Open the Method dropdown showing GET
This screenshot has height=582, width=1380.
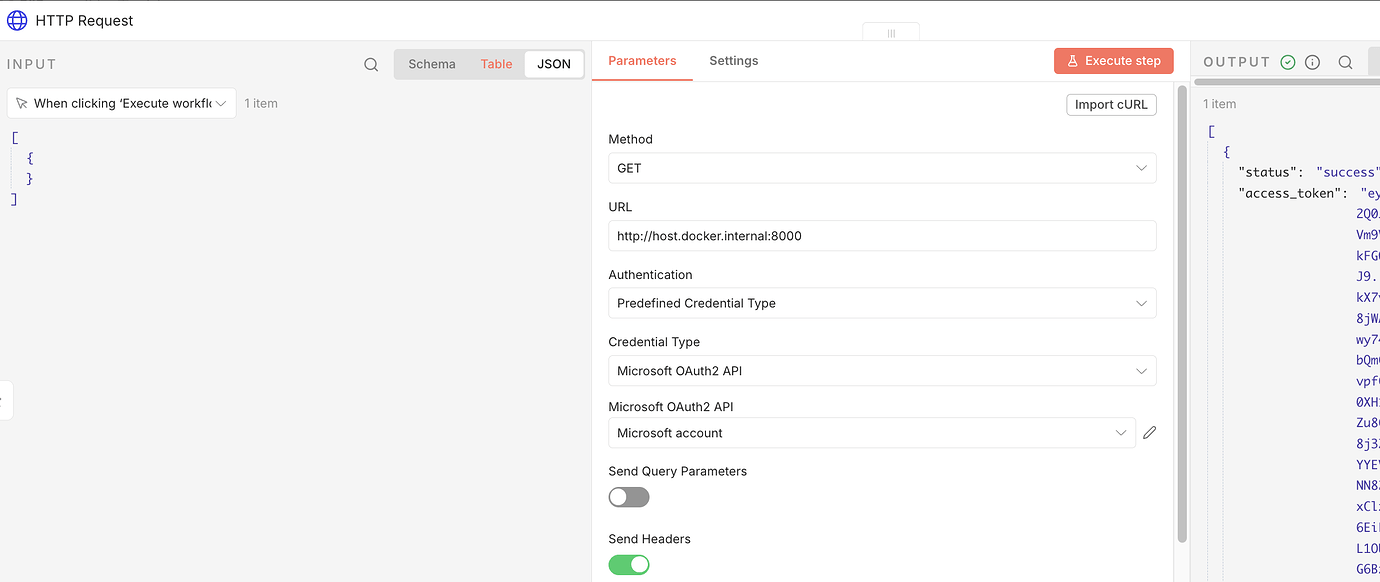click(x=881, y=168)
